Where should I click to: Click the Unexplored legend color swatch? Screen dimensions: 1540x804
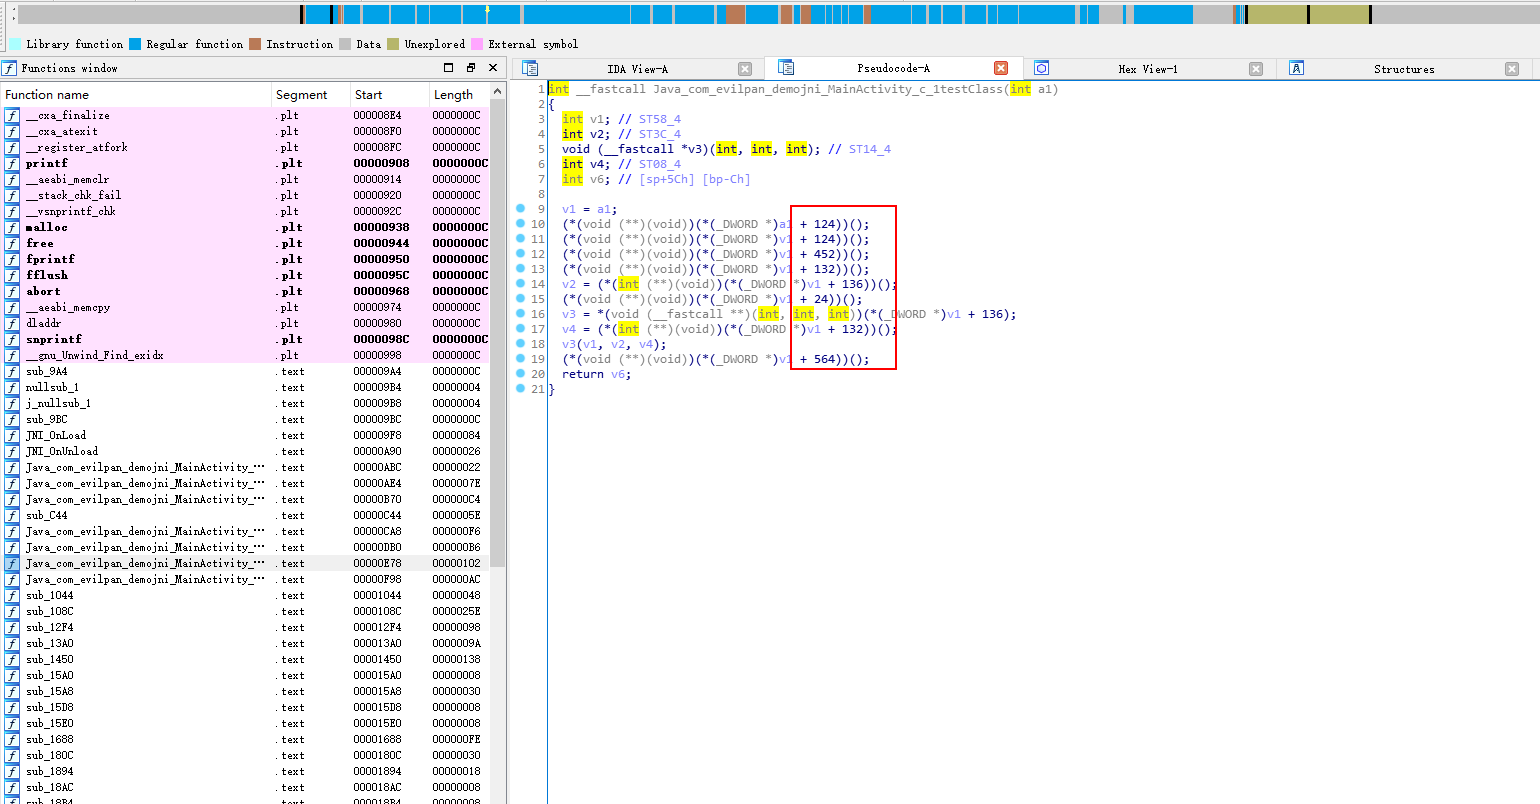pyautogui.click(x=393, y=44)
